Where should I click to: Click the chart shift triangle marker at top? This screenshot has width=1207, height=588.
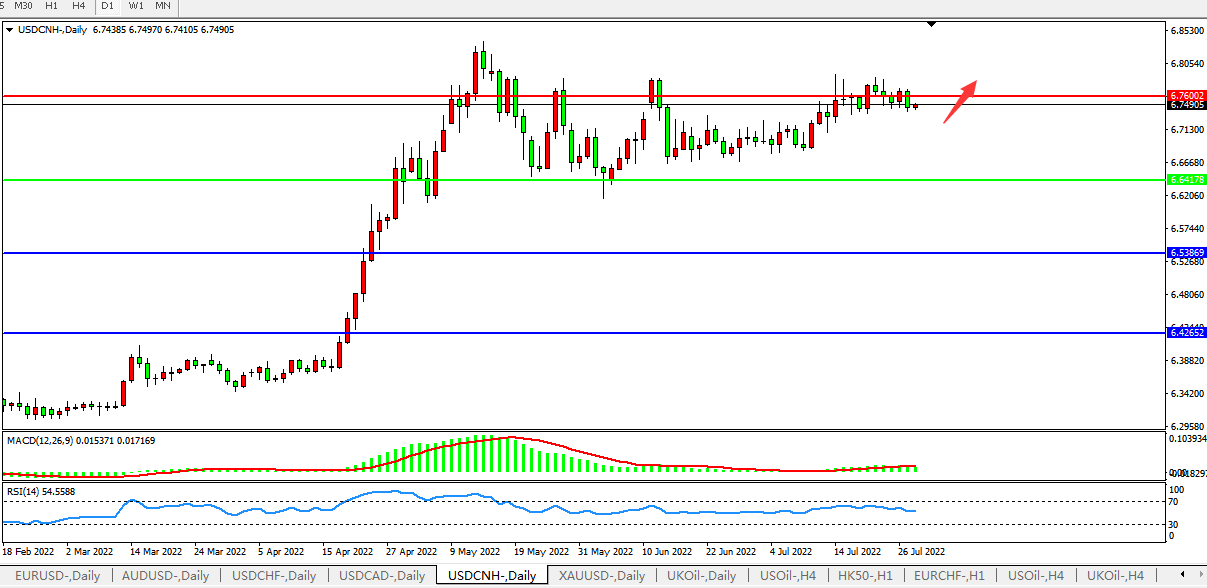(x=932, y=23)
